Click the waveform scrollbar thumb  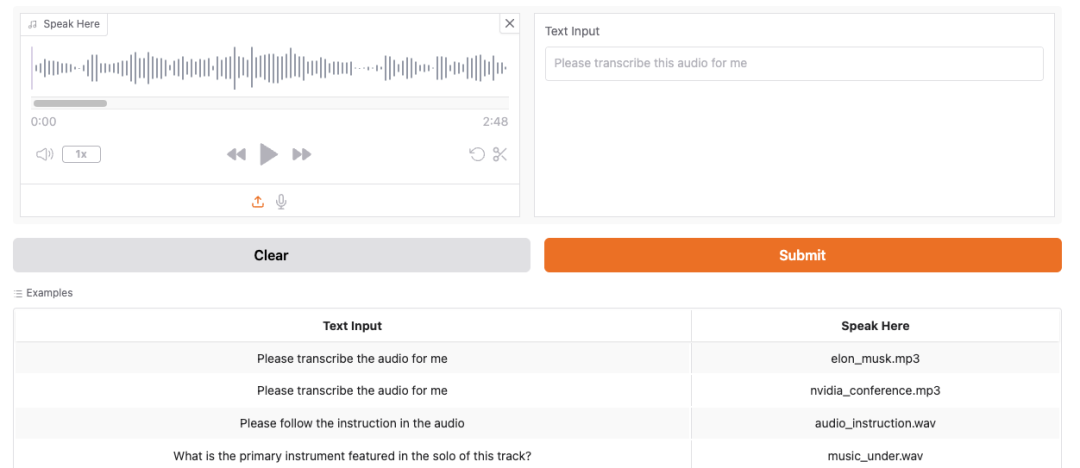click(x=70, y=103)
